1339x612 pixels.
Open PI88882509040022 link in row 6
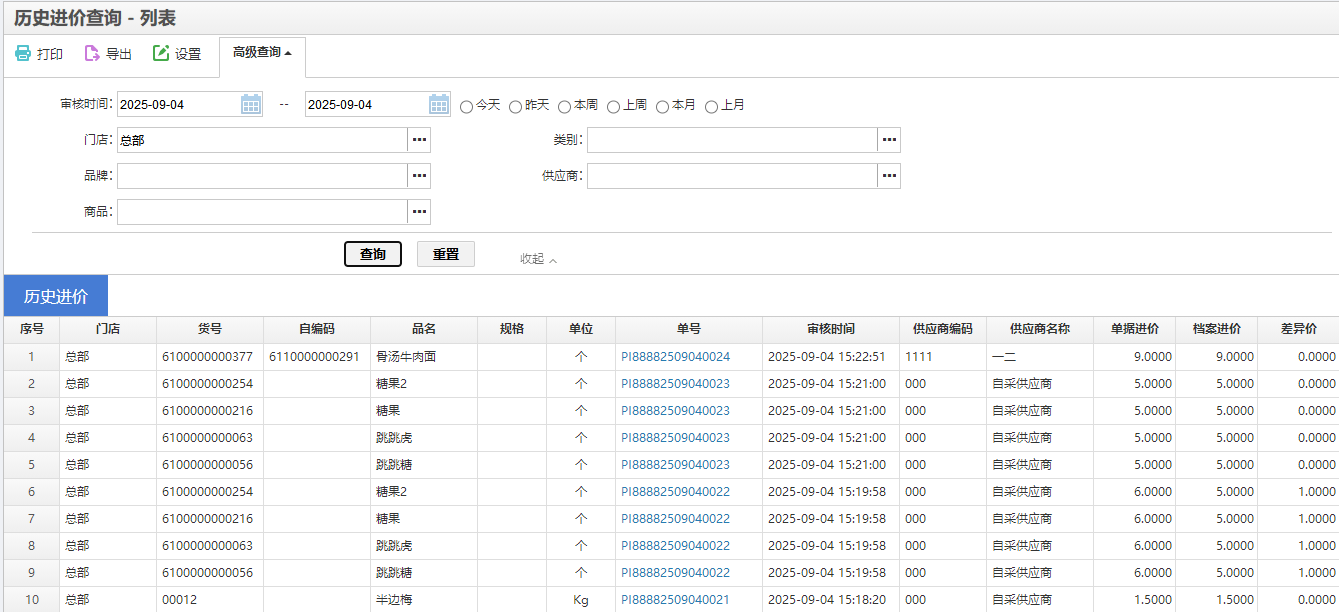(675, 492)
